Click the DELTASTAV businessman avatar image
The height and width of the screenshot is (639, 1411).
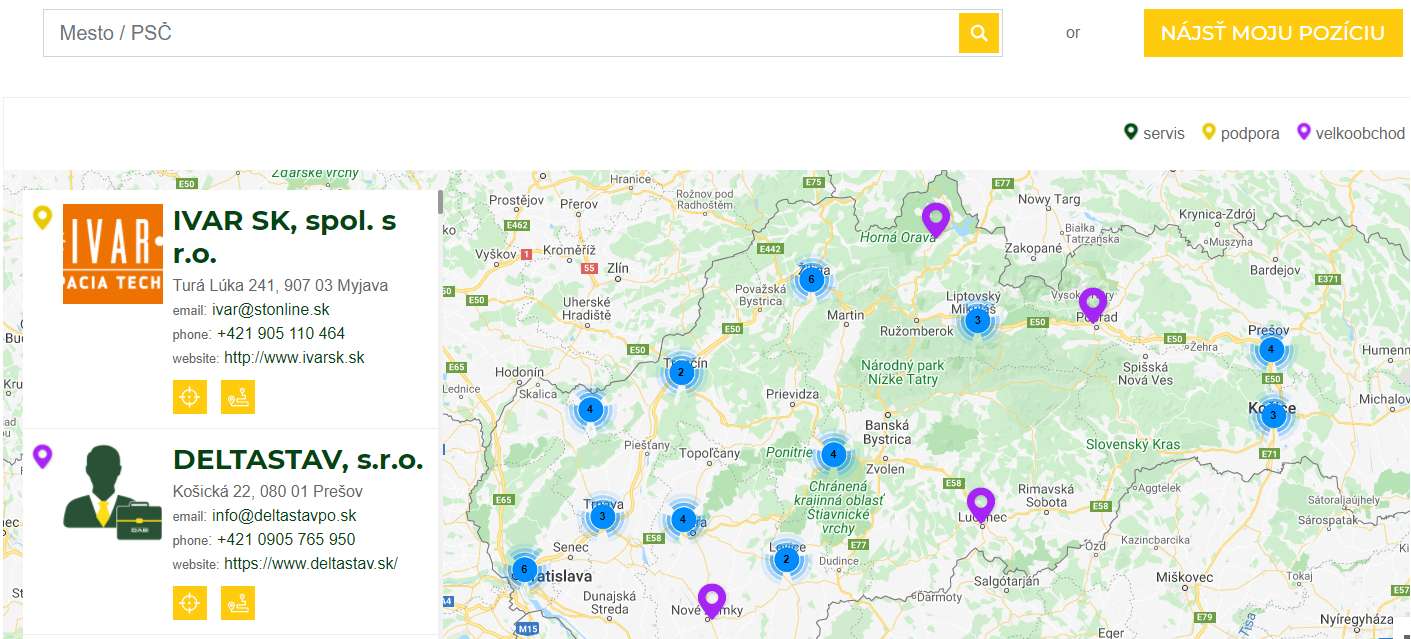(x=113, y=494)
